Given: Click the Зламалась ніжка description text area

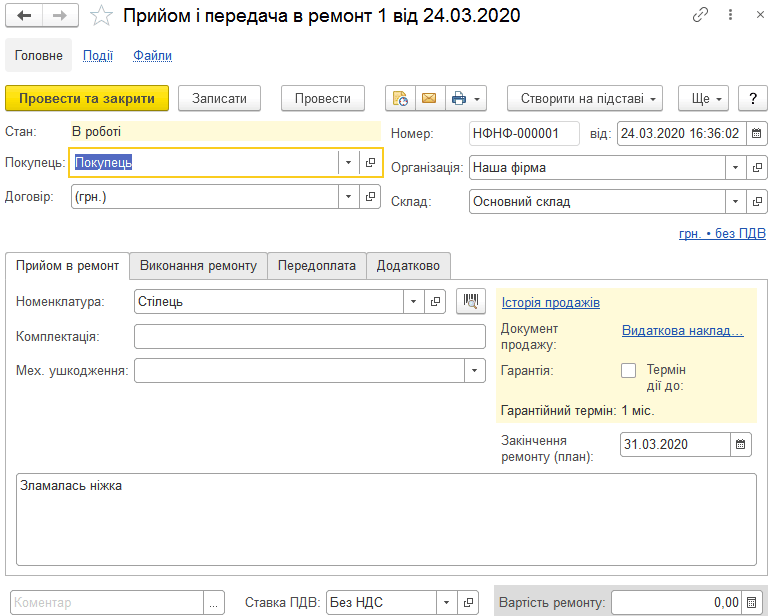Looking at the screenshot, I should click(386, 519).
